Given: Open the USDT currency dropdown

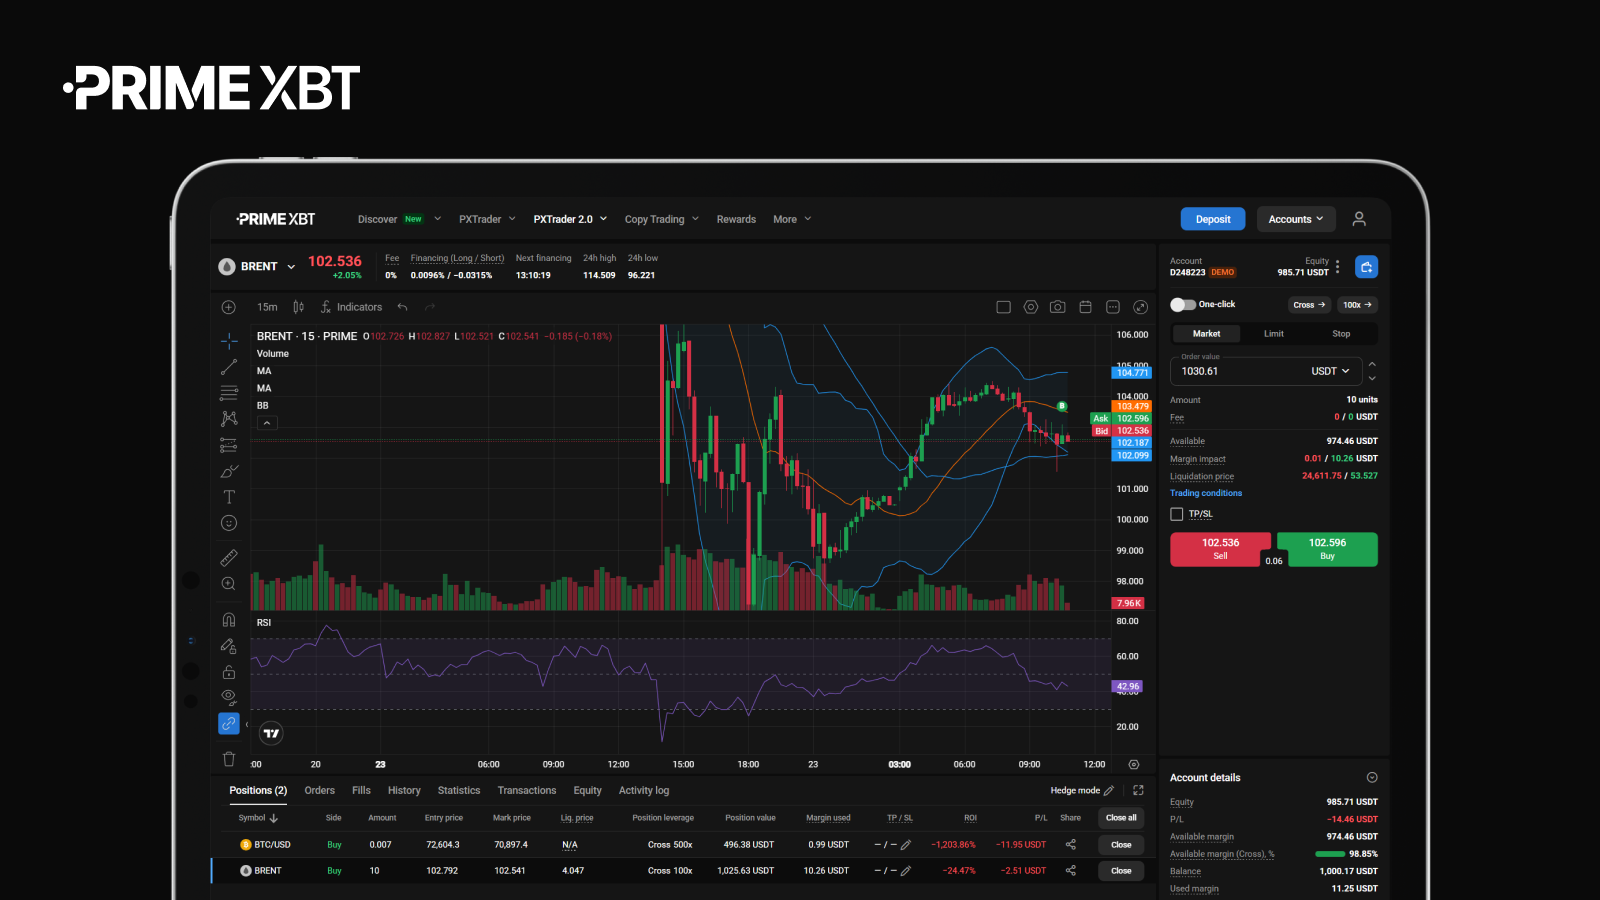Looking at the screenshot, I should click(x=1330, y=371).
